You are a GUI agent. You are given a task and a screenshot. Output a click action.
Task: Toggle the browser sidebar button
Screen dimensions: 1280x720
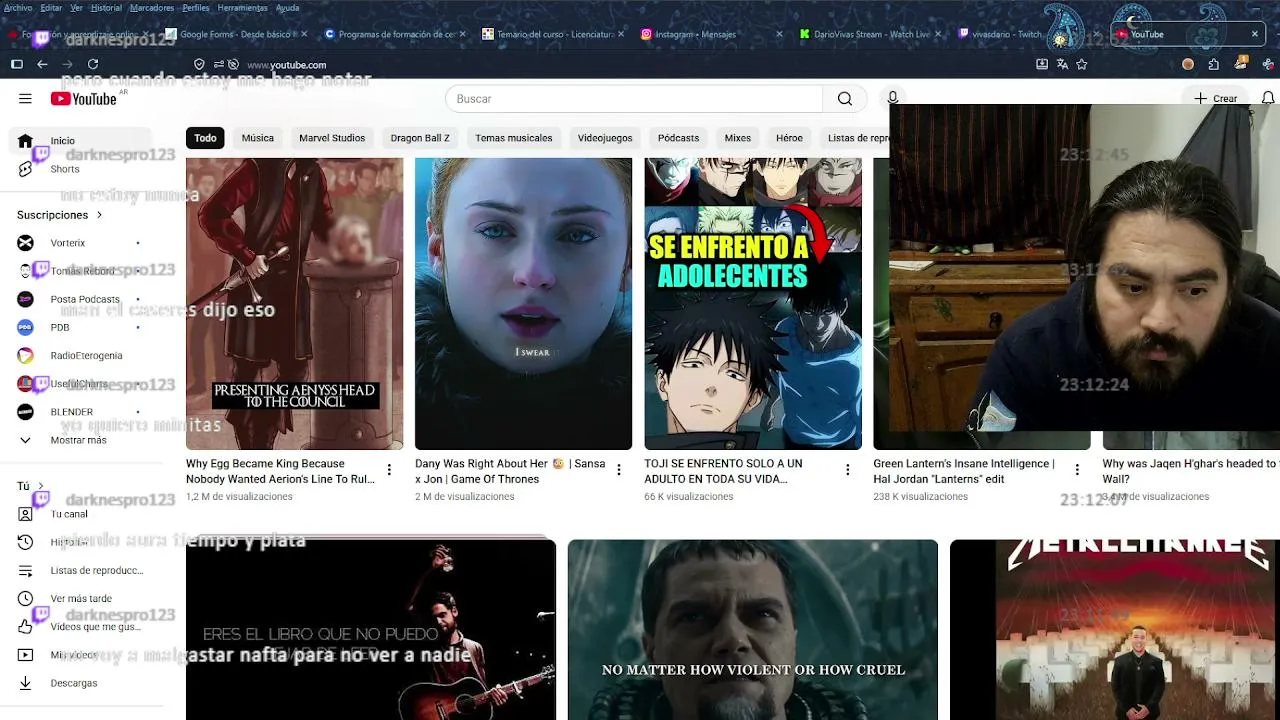17,64
